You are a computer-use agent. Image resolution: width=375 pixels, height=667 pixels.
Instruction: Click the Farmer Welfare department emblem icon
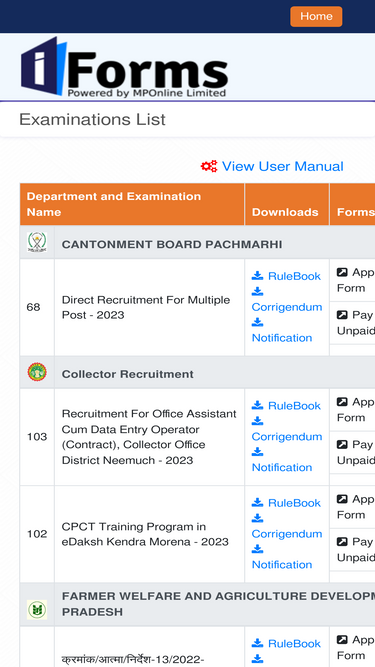click(x=37, y=609)
